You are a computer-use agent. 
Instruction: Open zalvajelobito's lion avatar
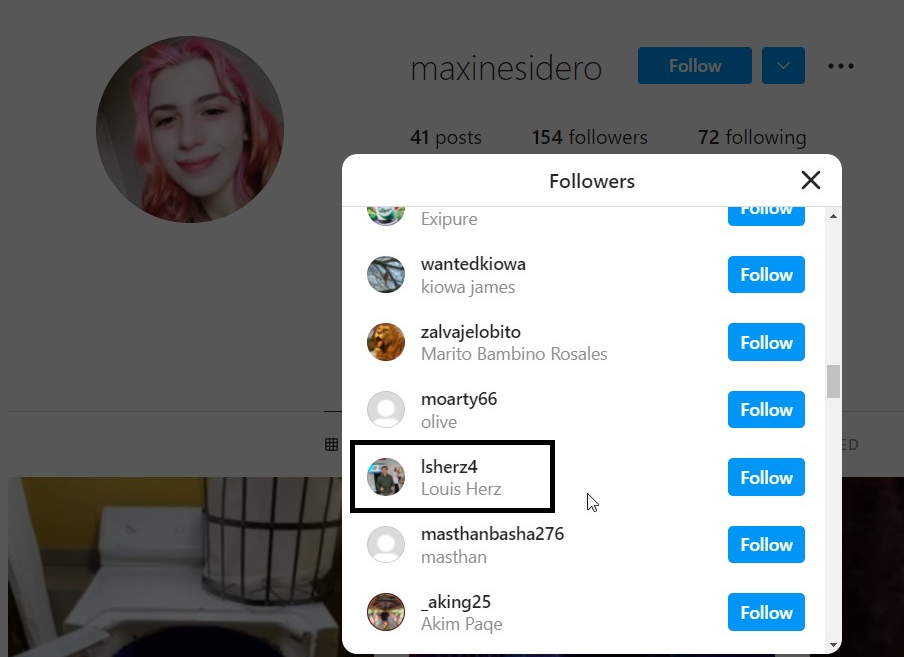(x=386, y=342)
